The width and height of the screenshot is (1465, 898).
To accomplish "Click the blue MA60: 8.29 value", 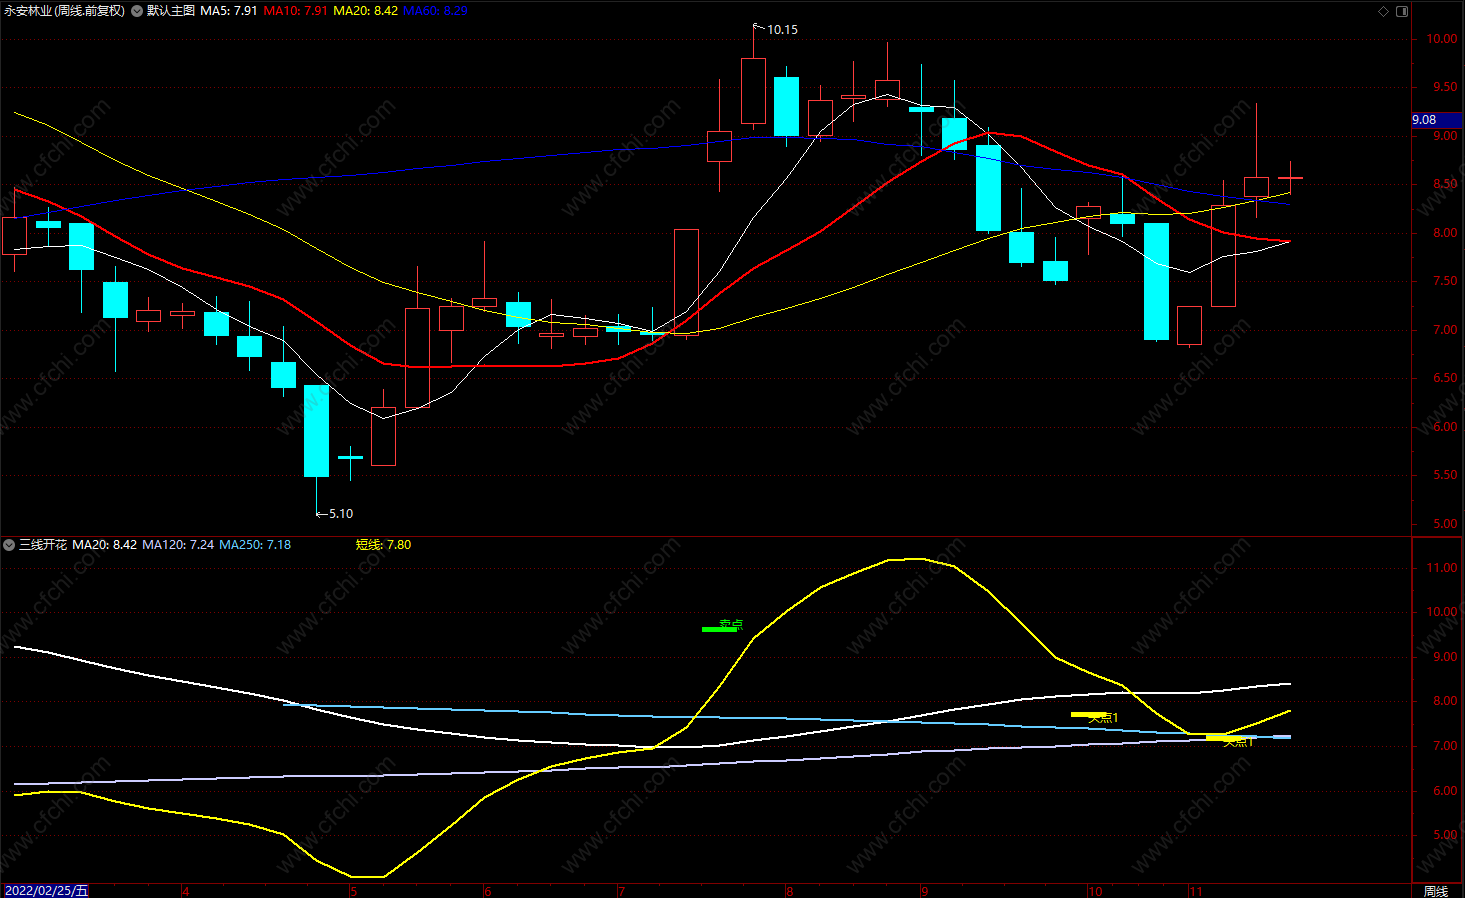I will pyautogui.click(x=435, y=11).
